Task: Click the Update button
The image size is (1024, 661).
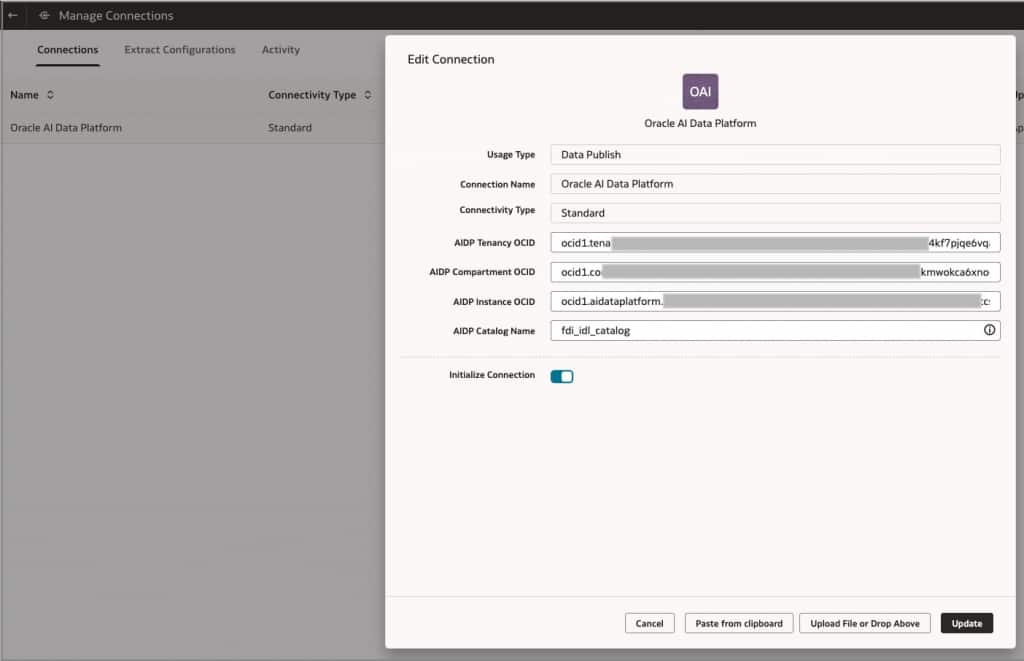Action: (x=967, y=623)
